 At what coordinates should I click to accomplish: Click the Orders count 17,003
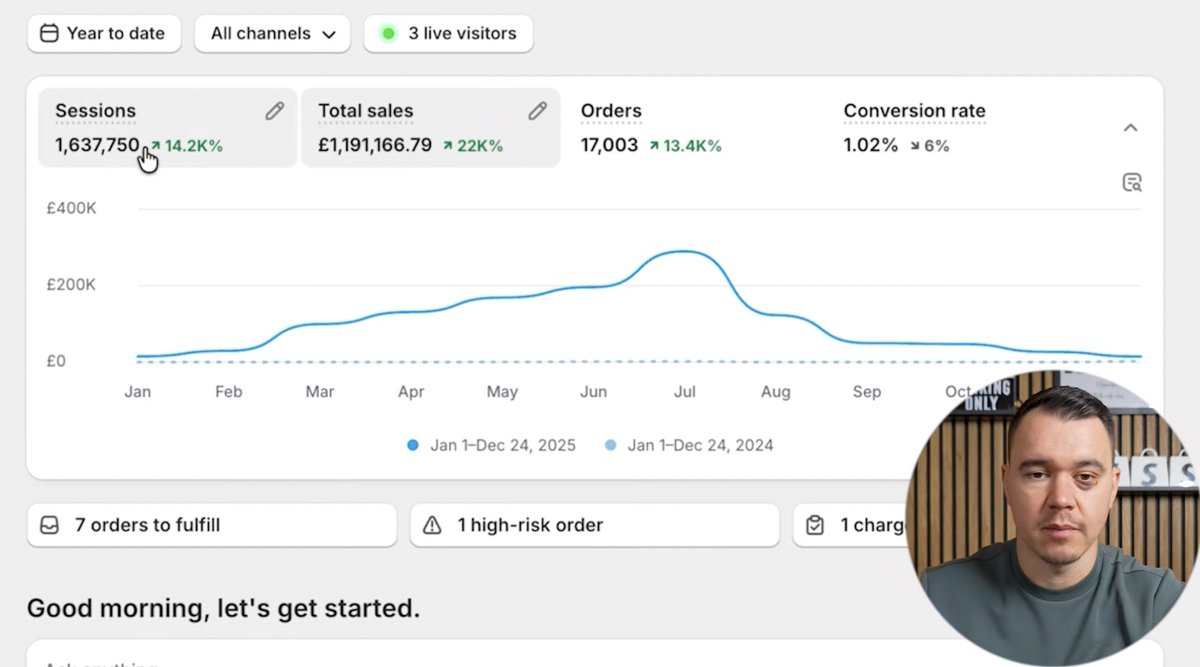(609, 145)
